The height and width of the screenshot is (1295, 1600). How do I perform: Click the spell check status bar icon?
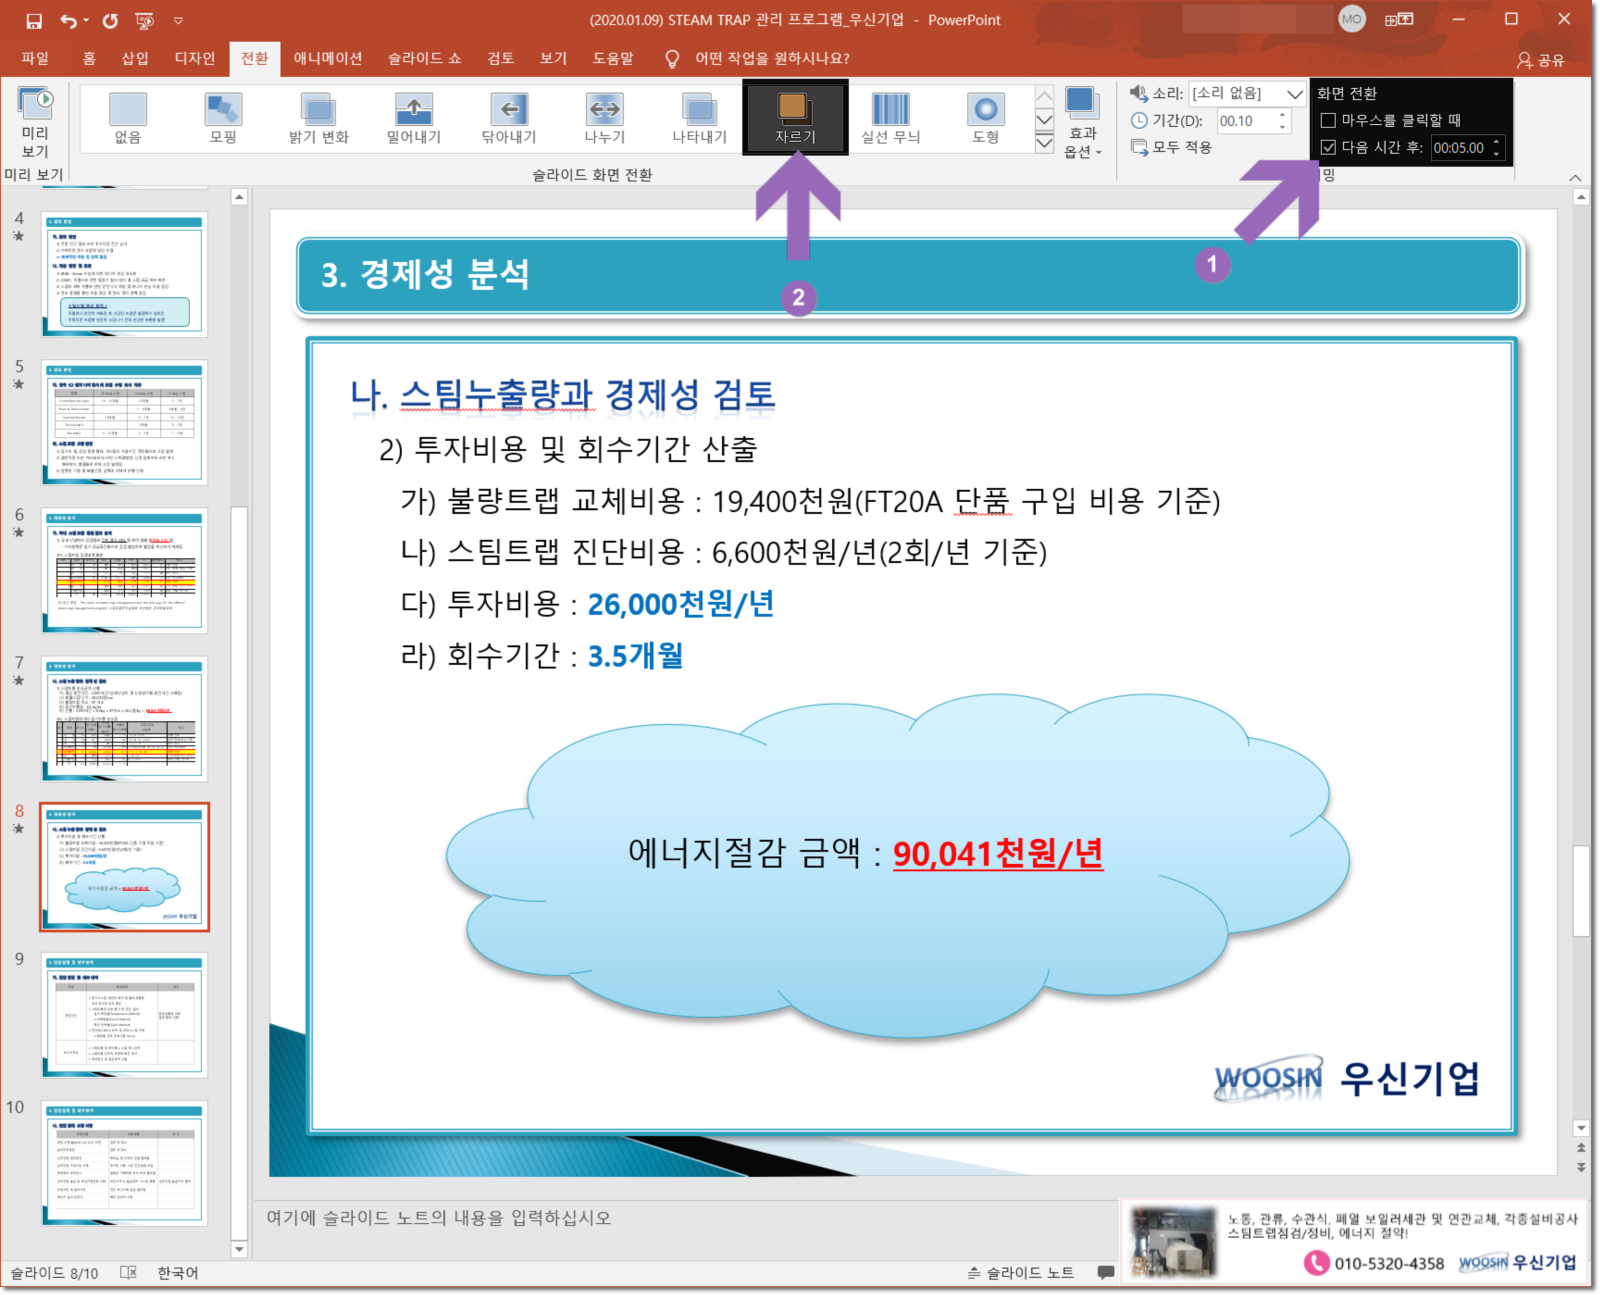pos(128,1273)
